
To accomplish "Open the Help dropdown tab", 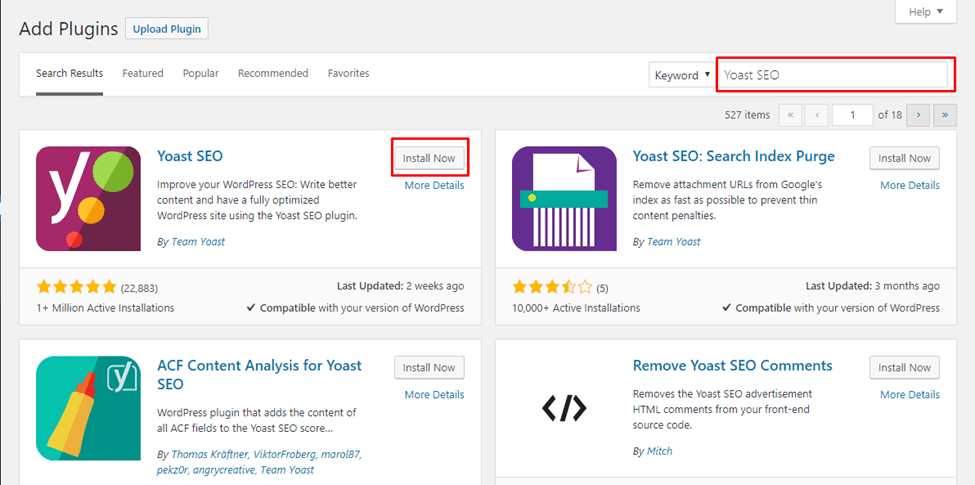I will [x=925, y=12].
